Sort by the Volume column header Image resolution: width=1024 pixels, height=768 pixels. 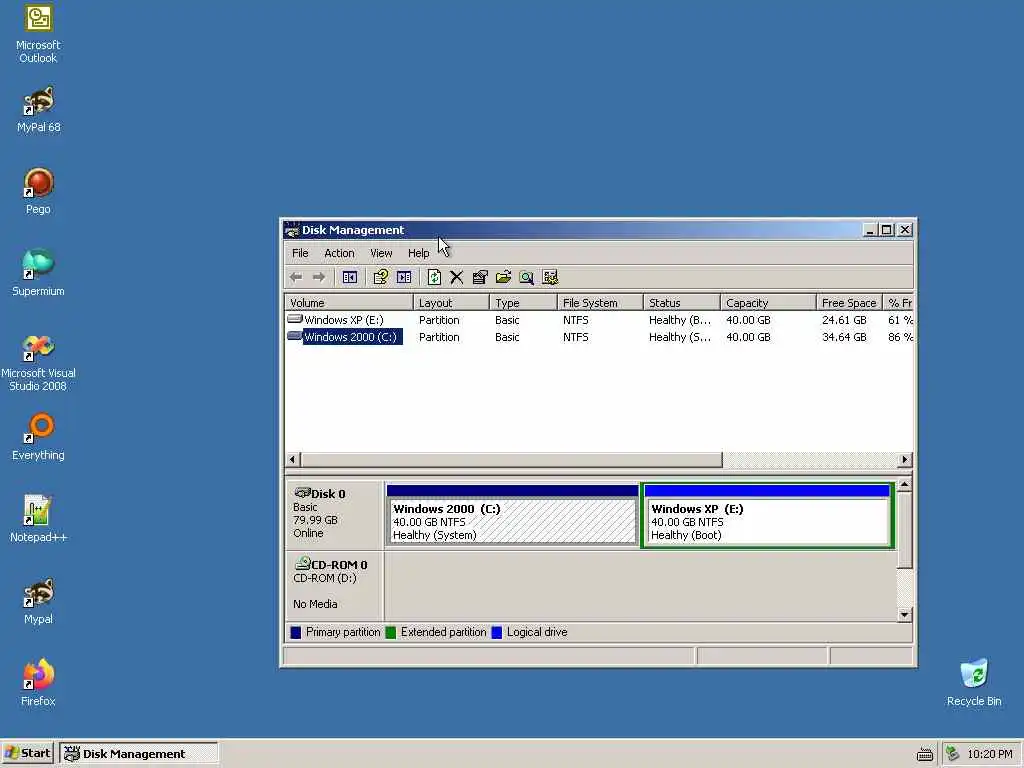[x=349, y=303]
